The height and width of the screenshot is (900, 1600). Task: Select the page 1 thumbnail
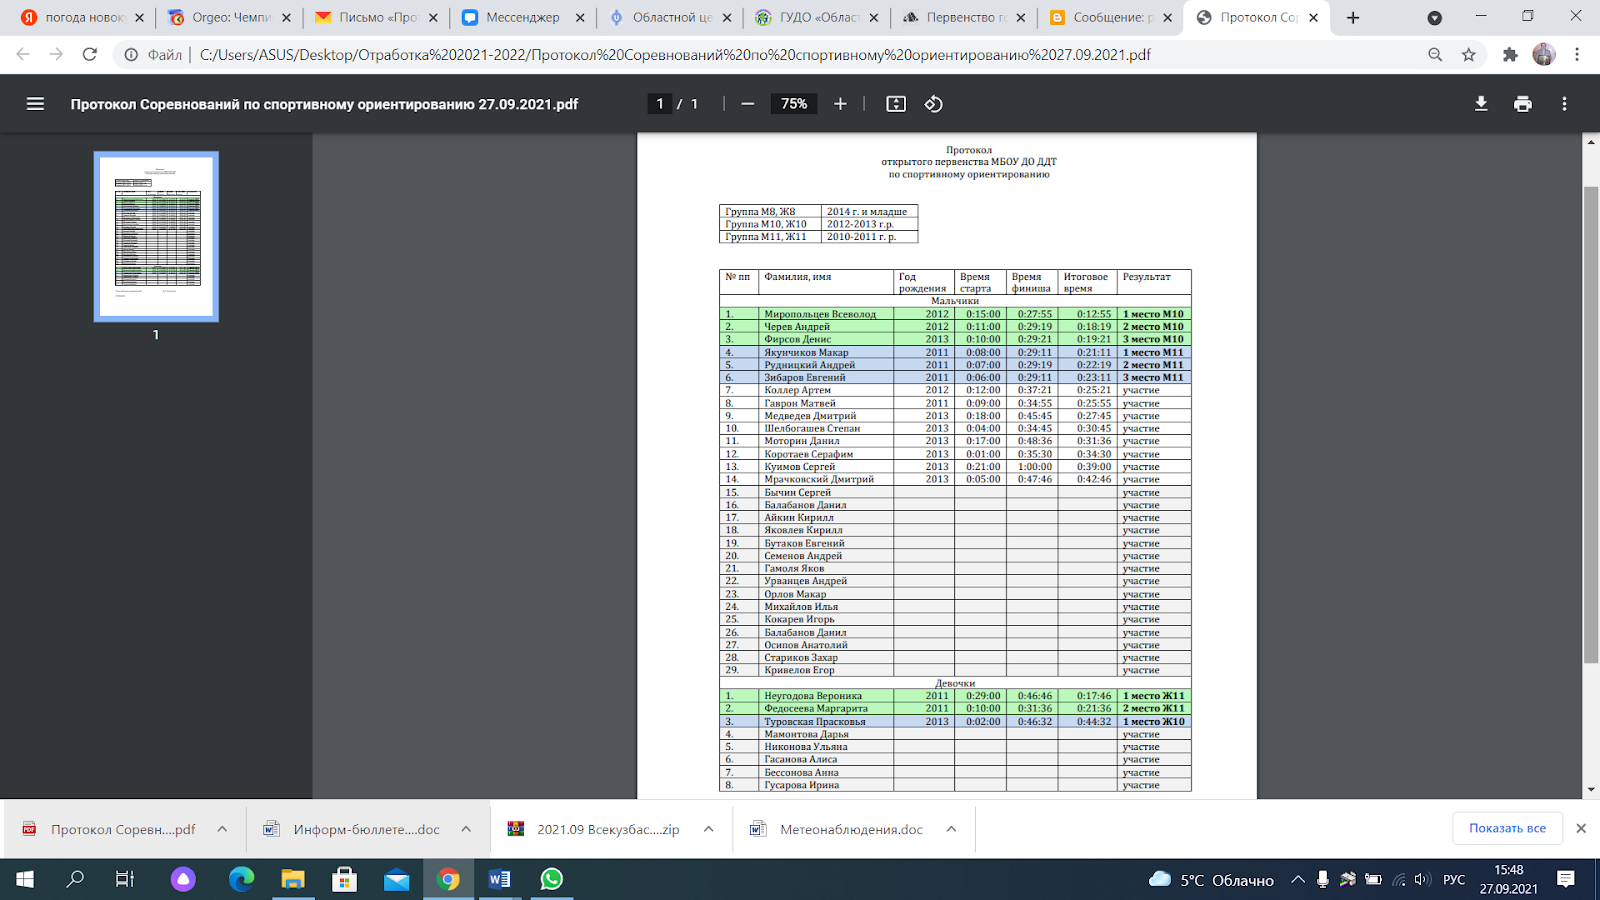click(x=156, y=237)
